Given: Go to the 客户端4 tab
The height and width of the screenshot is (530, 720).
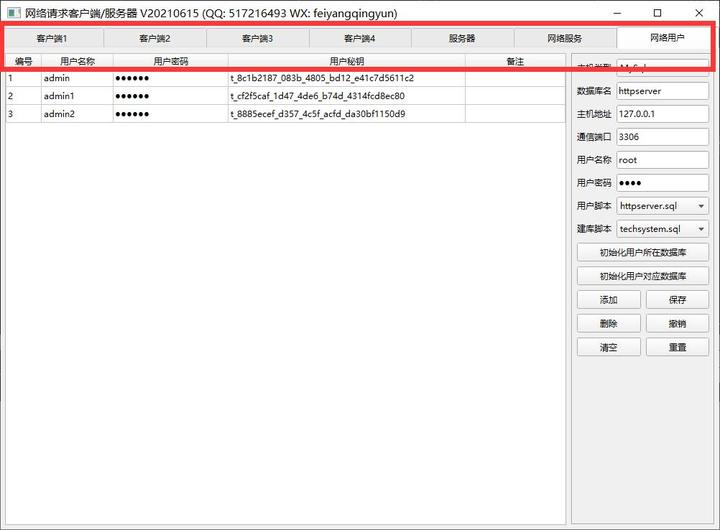Looking at the screenshot, I should pyautogui.click(x=360, y=39).
